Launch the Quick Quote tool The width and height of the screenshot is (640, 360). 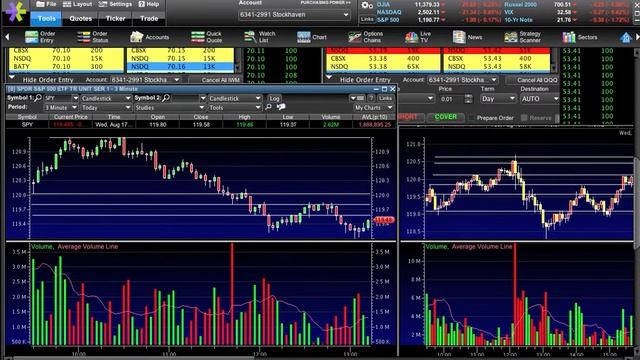(x=207, y=37)
